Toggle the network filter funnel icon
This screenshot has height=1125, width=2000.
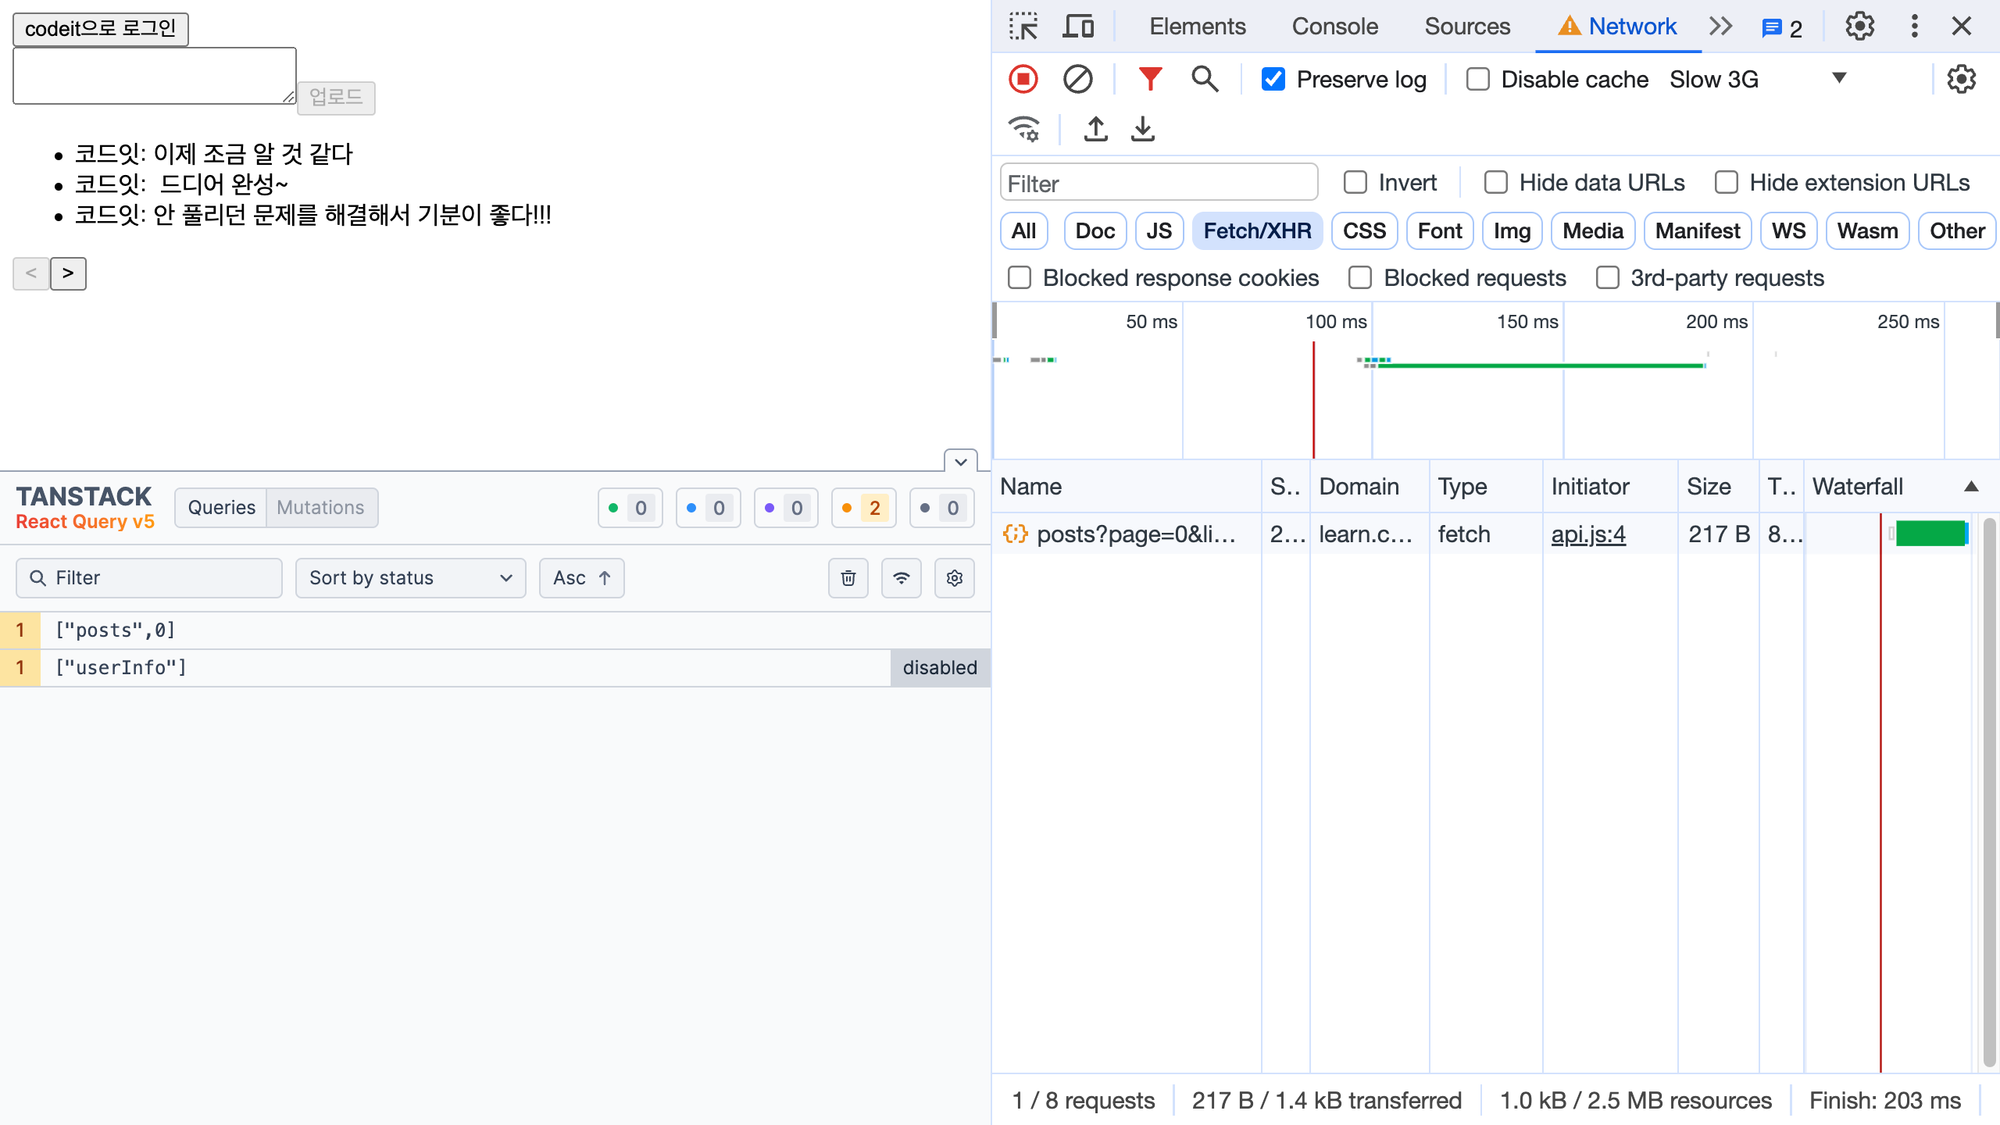point(1150,79)
